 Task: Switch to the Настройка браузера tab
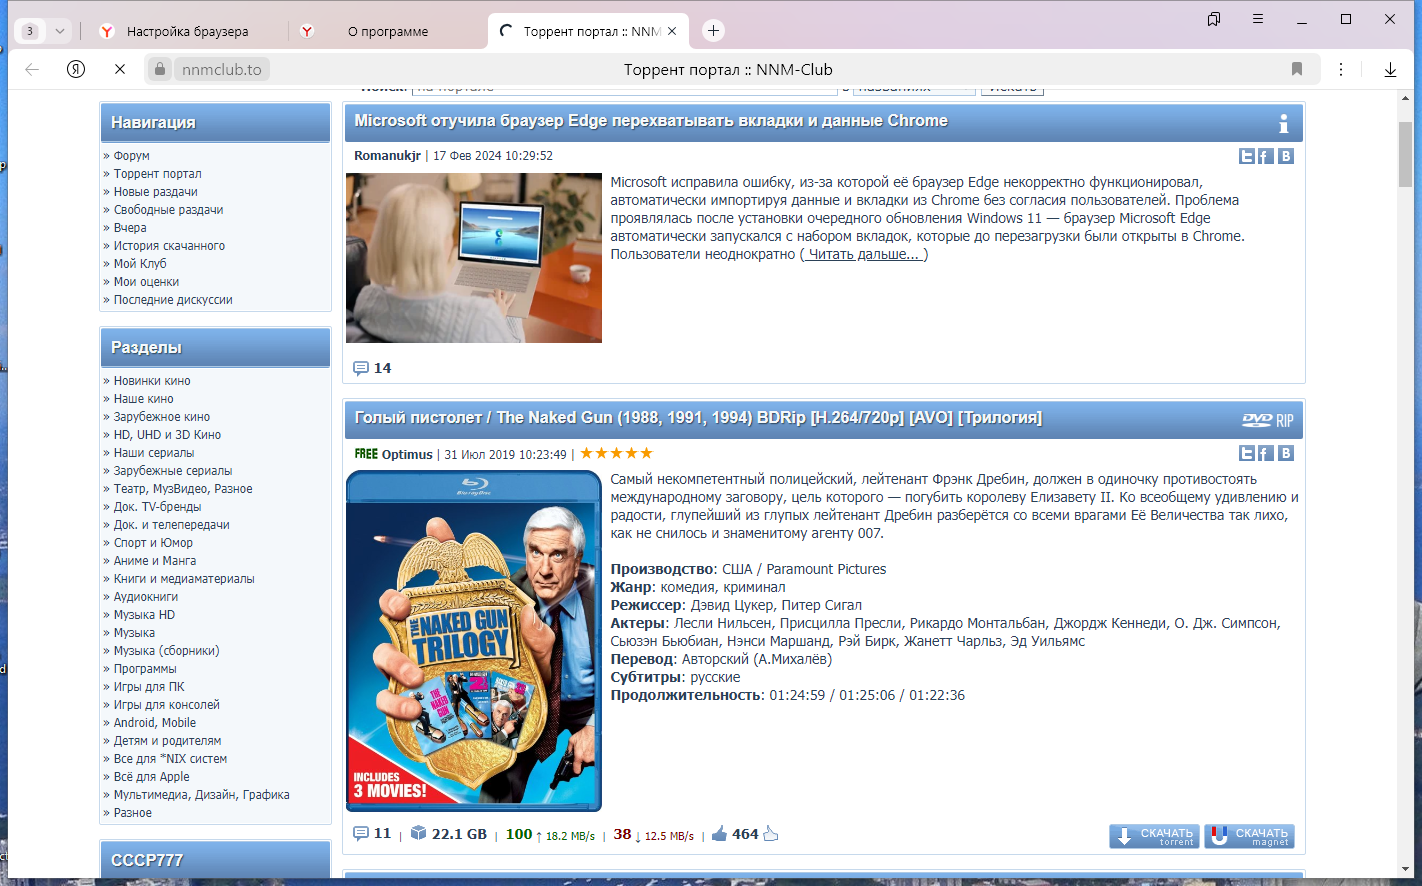coord(187,31)
